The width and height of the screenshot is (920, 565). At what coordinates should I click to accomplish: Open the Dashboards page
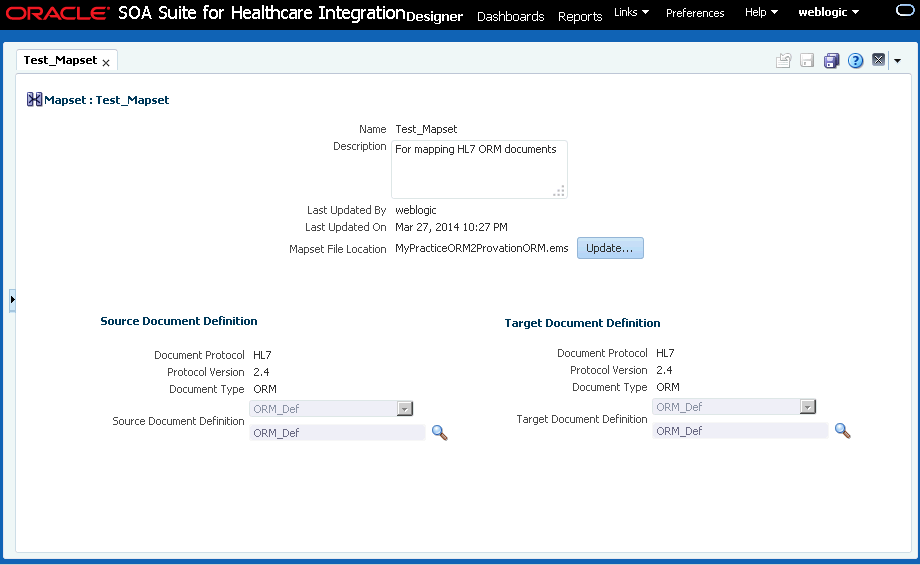pos(510,16)
